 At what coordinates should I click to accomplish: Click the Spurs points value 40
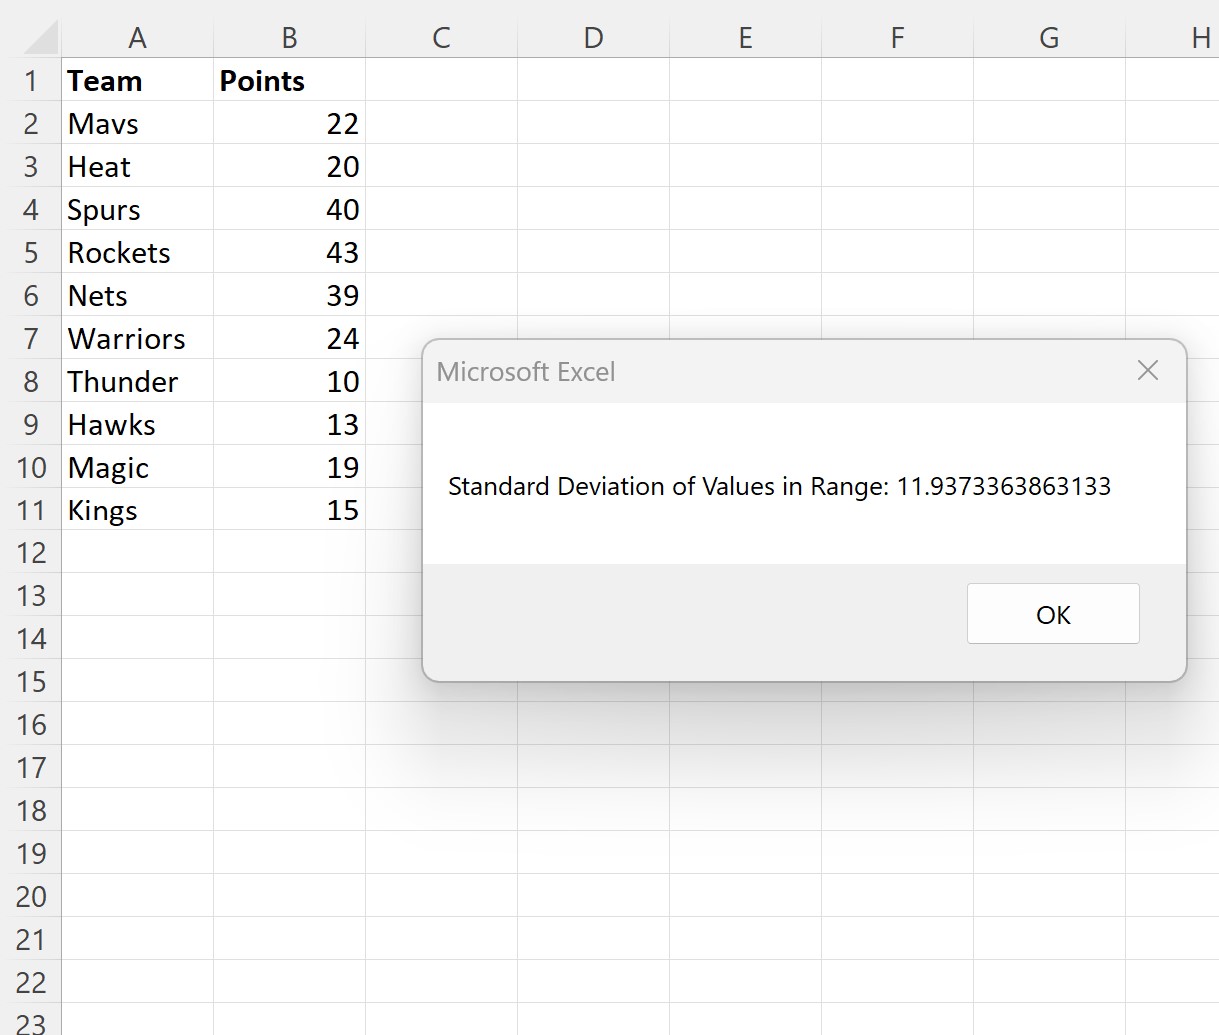point(290,209)
